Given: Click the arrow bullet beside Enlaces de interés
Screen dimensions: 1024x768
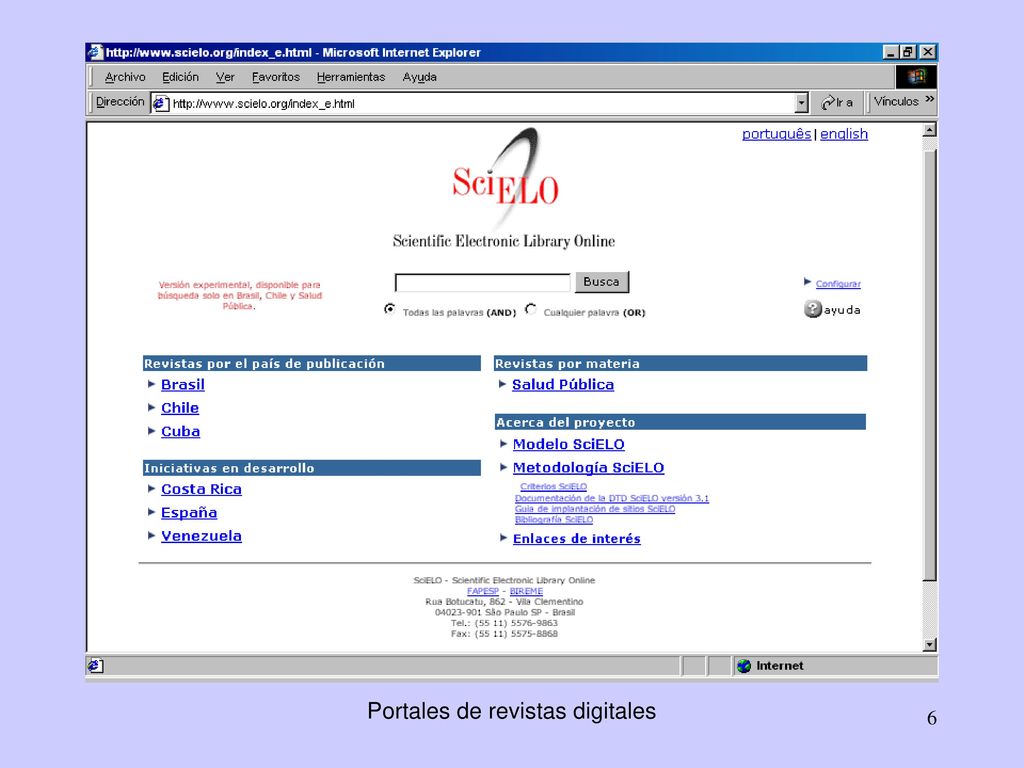Looking at the screenshot, I should click(x=504, y=537).
